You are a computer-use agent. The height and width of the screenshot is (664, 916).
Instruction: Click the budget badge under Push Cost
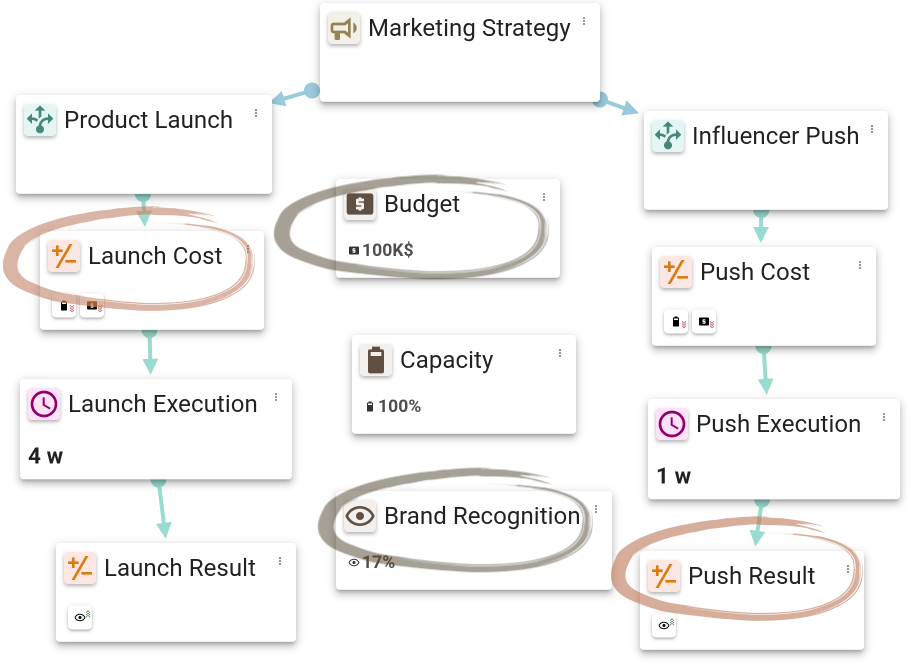tap(704, 322)
